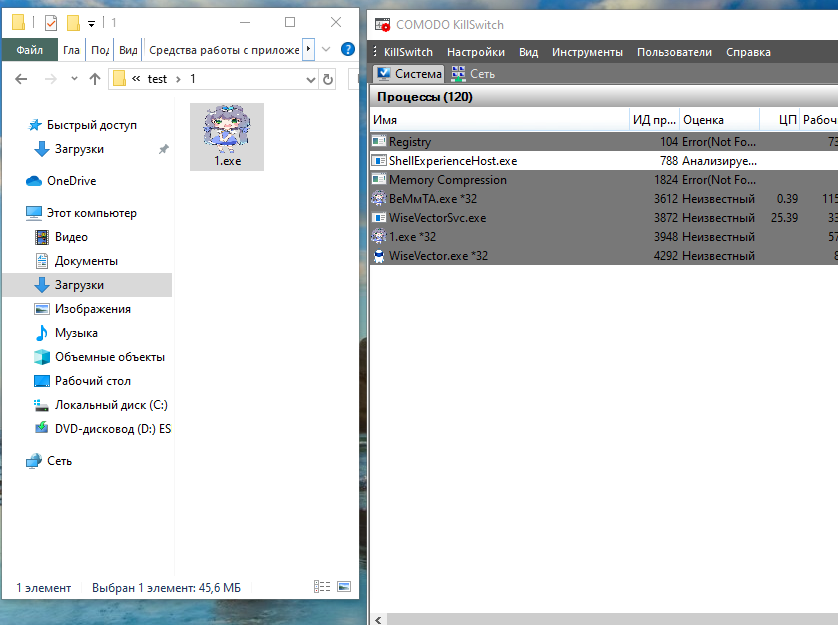Open the quick access toolbar customize dropdown

[91, 24]
